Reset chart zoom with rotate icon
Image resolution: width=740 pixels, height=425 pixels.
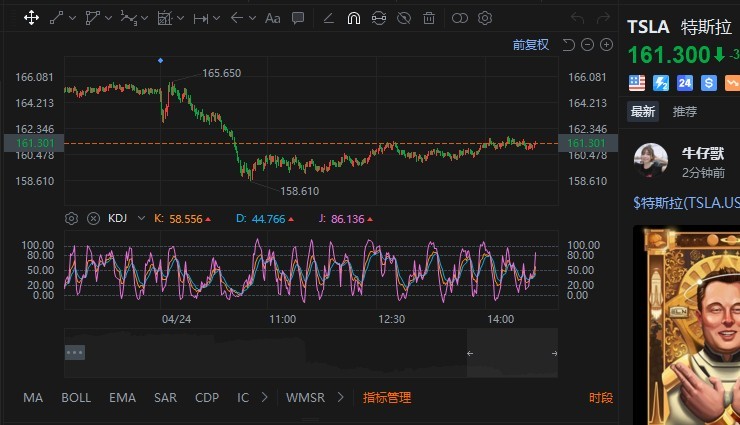pos(569,45)
